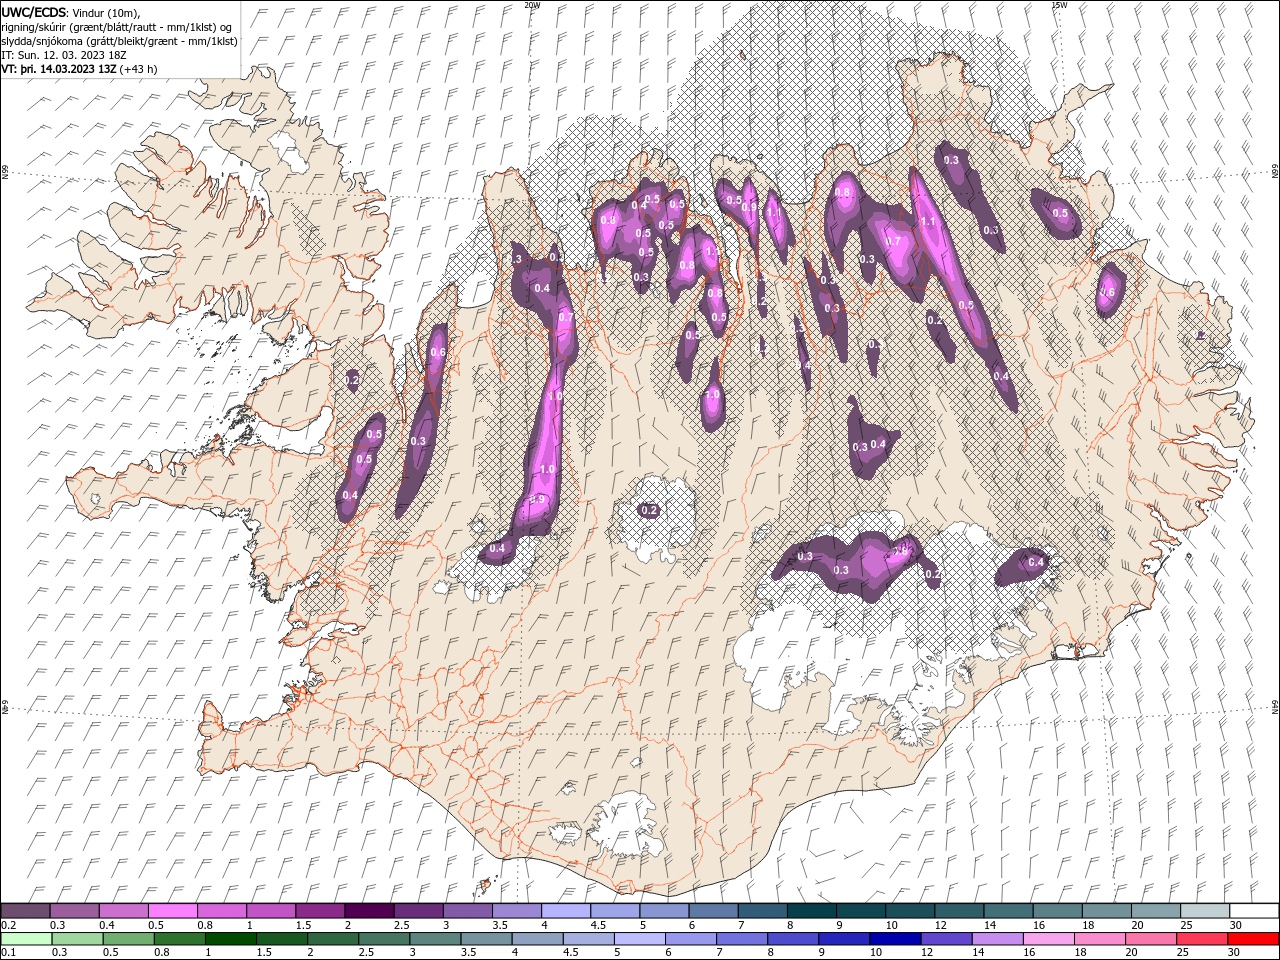The height and width of the screenshot is (960, 1280).
Task: Pick the violet swatch right of 12 in lower scale
Action: (946, 939)
